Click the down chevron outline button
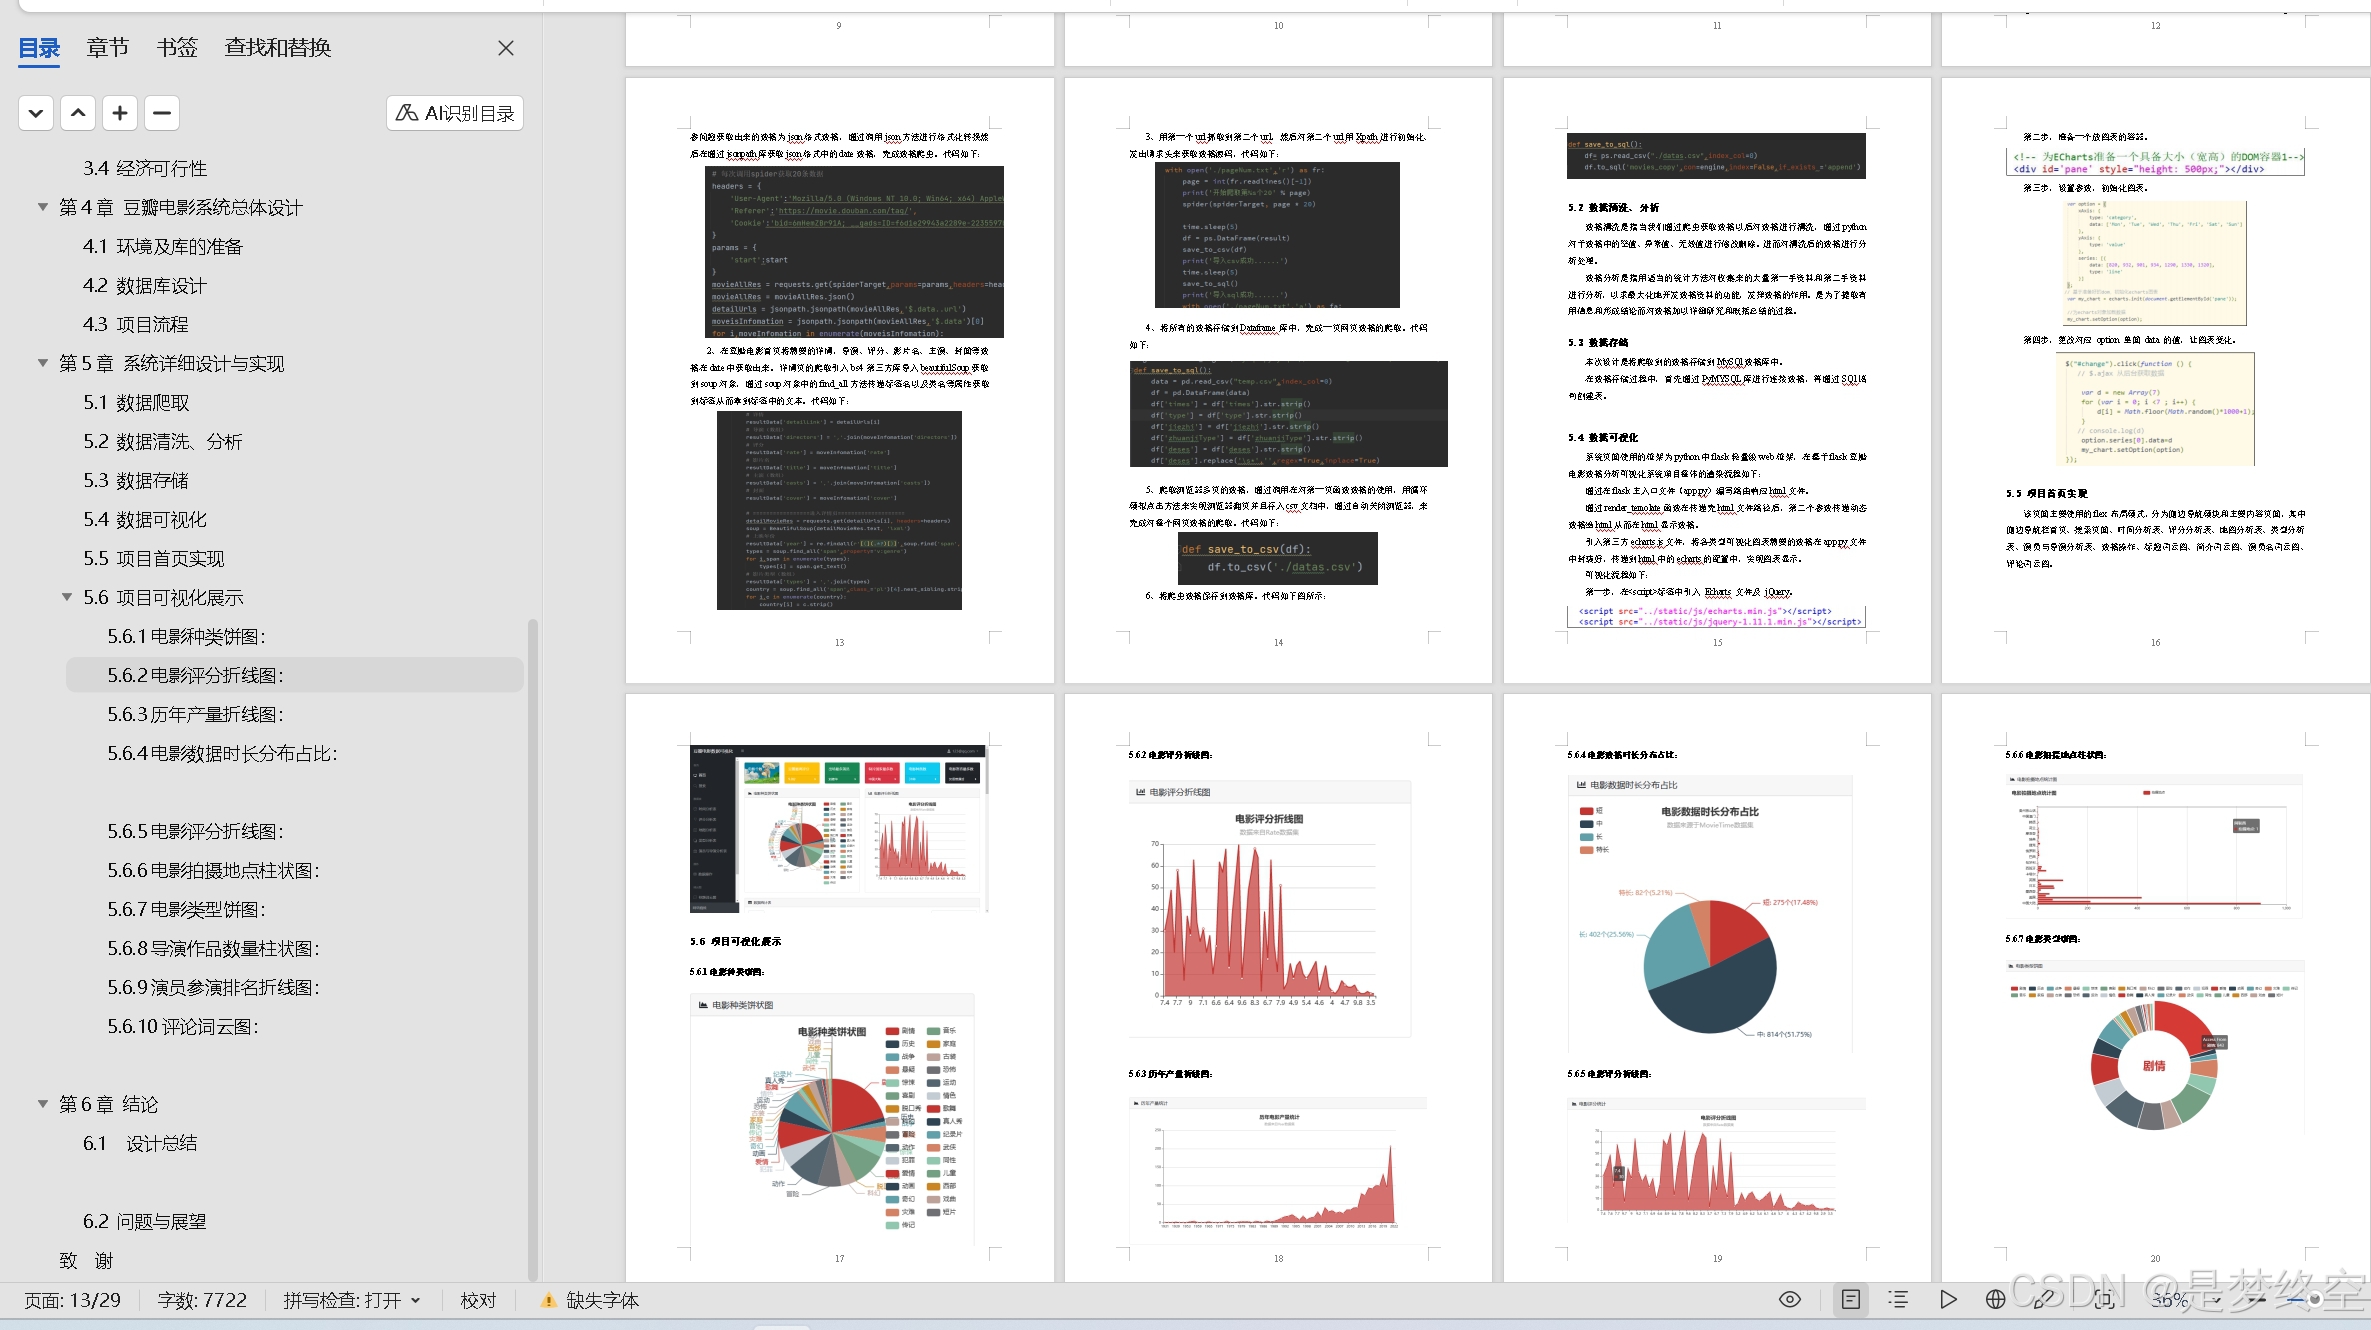This screenshot has height=1330, width=2371. [36, 113]
